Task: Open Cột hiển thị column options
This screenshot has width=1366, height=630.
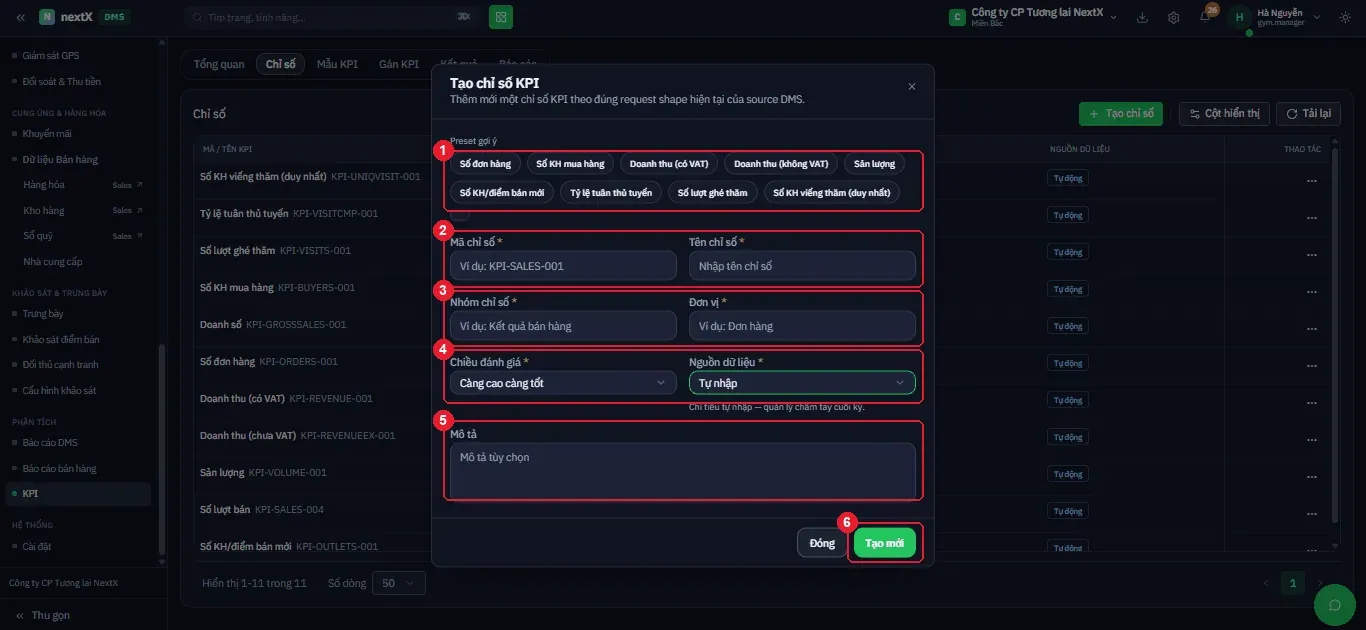Action: click(1224, 114)
